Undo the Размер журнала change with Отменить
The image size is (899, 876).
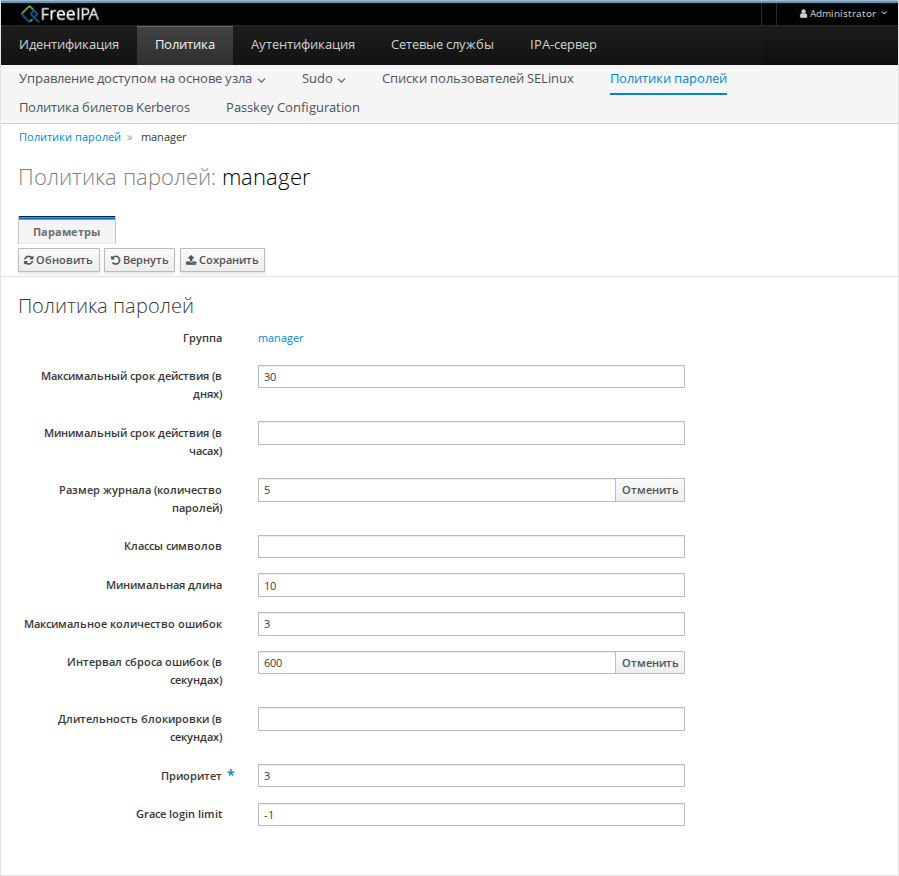(649, 490)
